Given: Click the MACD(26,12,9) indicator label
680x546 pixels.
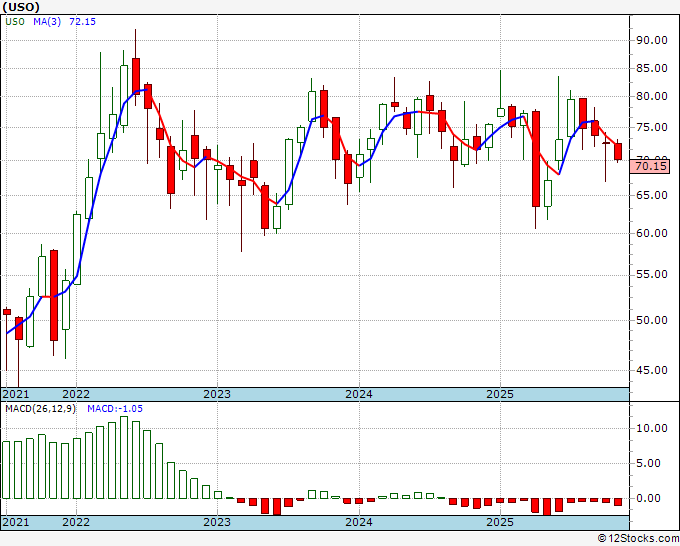Looking at the screenshot, I should 40,409.
